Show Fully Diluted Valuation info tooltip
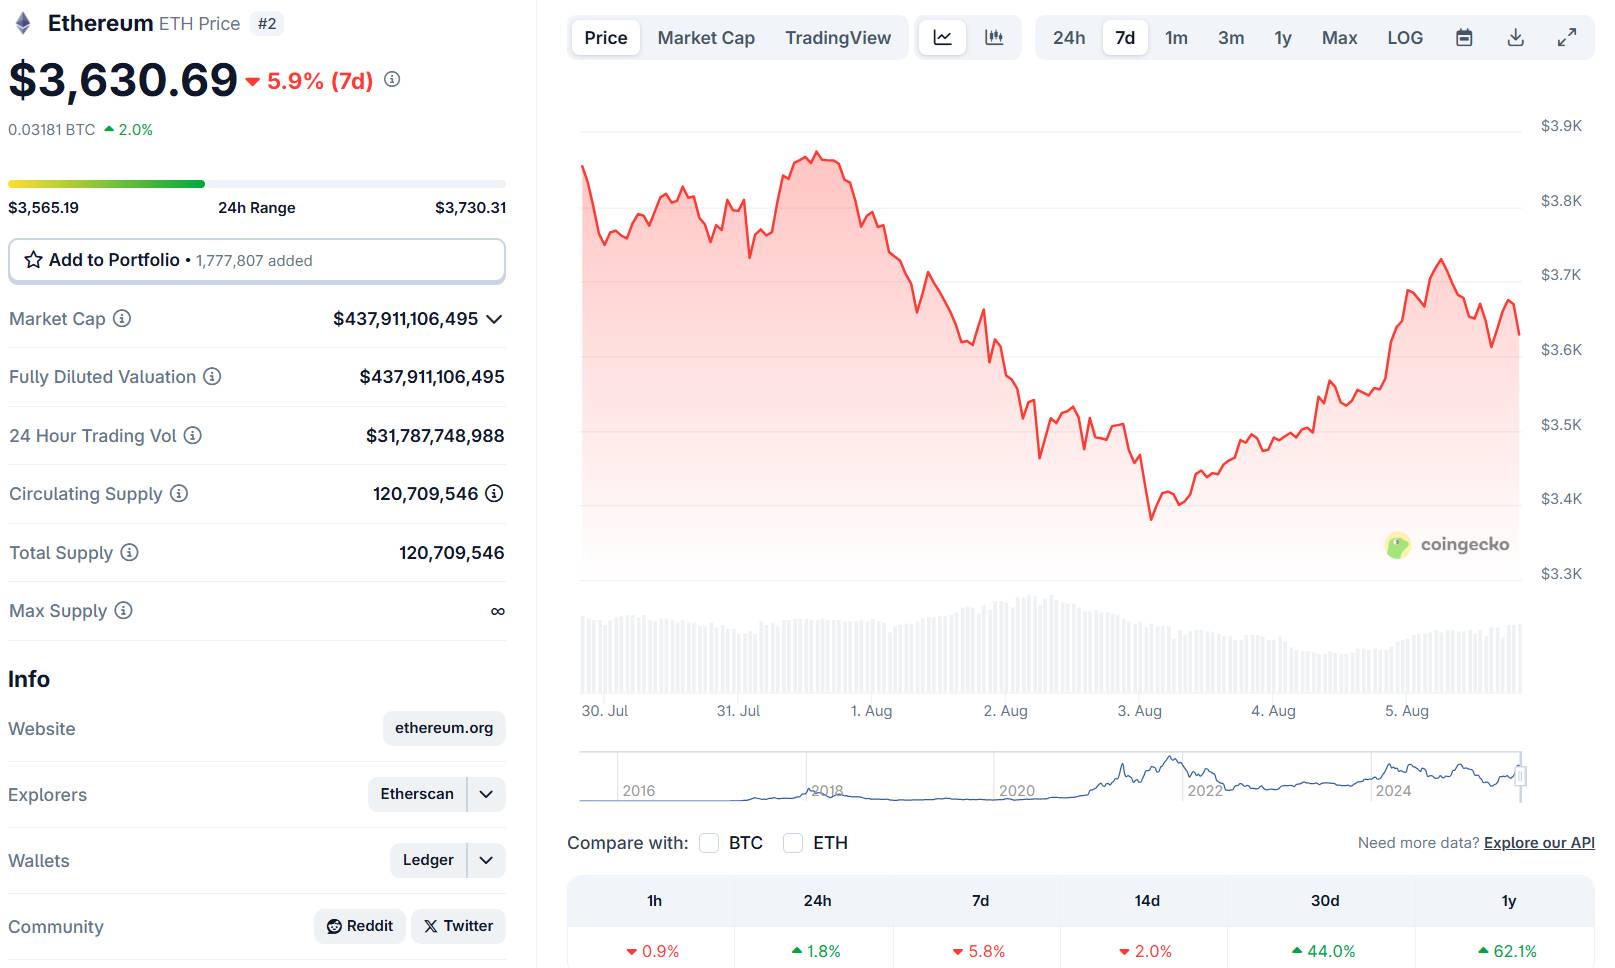This screenshot has width=1615, height=968. [212, 376]
